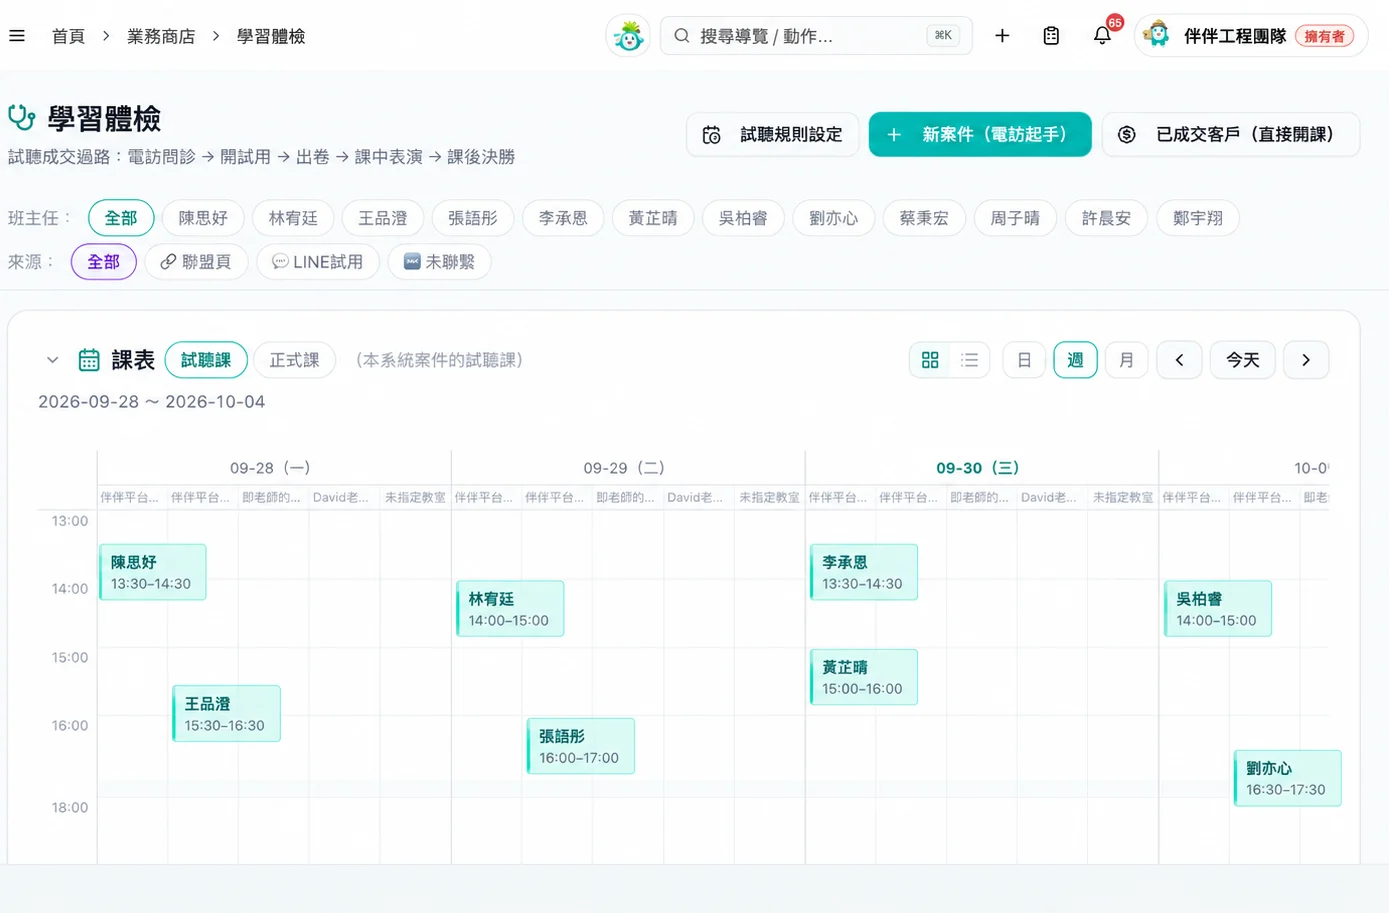Filter by 班主任 王品澄
Viewport: 1389px width, 913px height.
pos(383,218)
